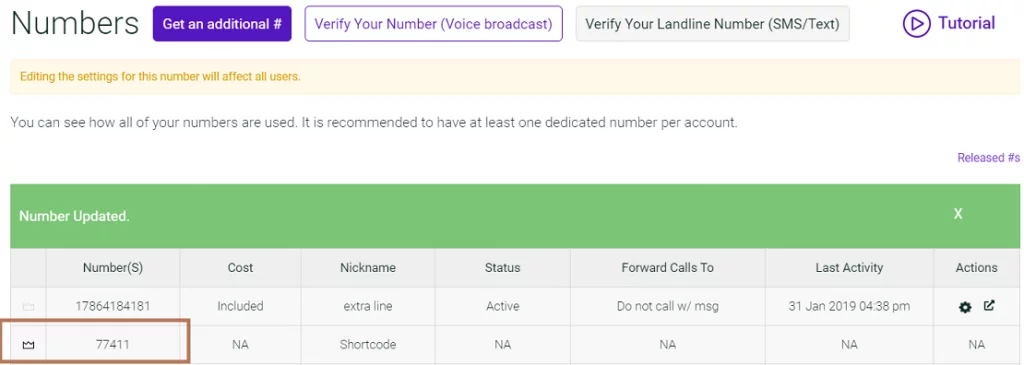The image size is (1024, 365).
Task: Click the Nickname column header
Action: (x=368, y=268)
